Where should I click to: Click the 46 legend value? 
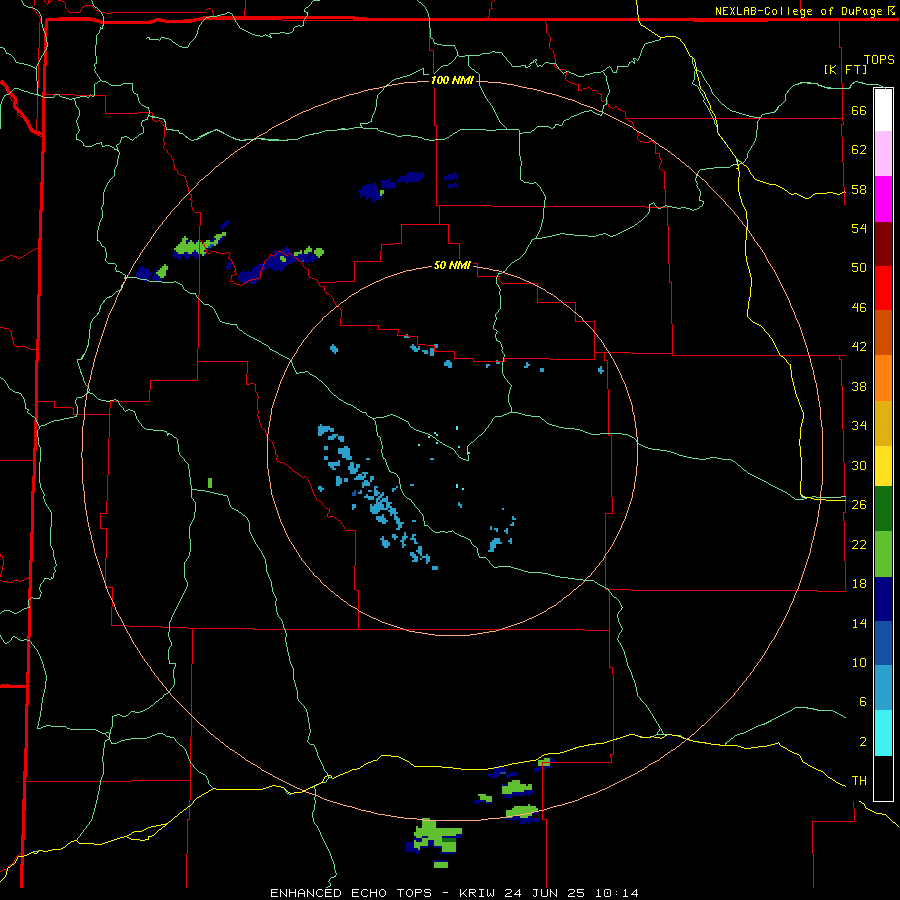tap(859, 307)
